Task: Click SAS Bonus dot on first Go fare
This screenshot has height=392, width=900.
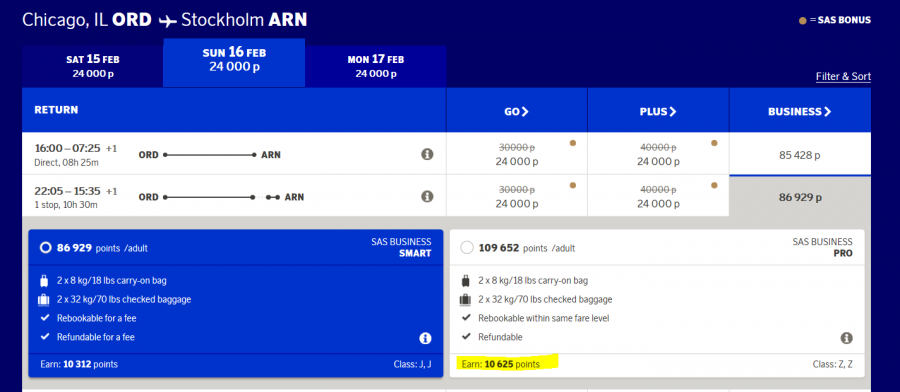Action: pyautogui.click(x=572, y=143)
